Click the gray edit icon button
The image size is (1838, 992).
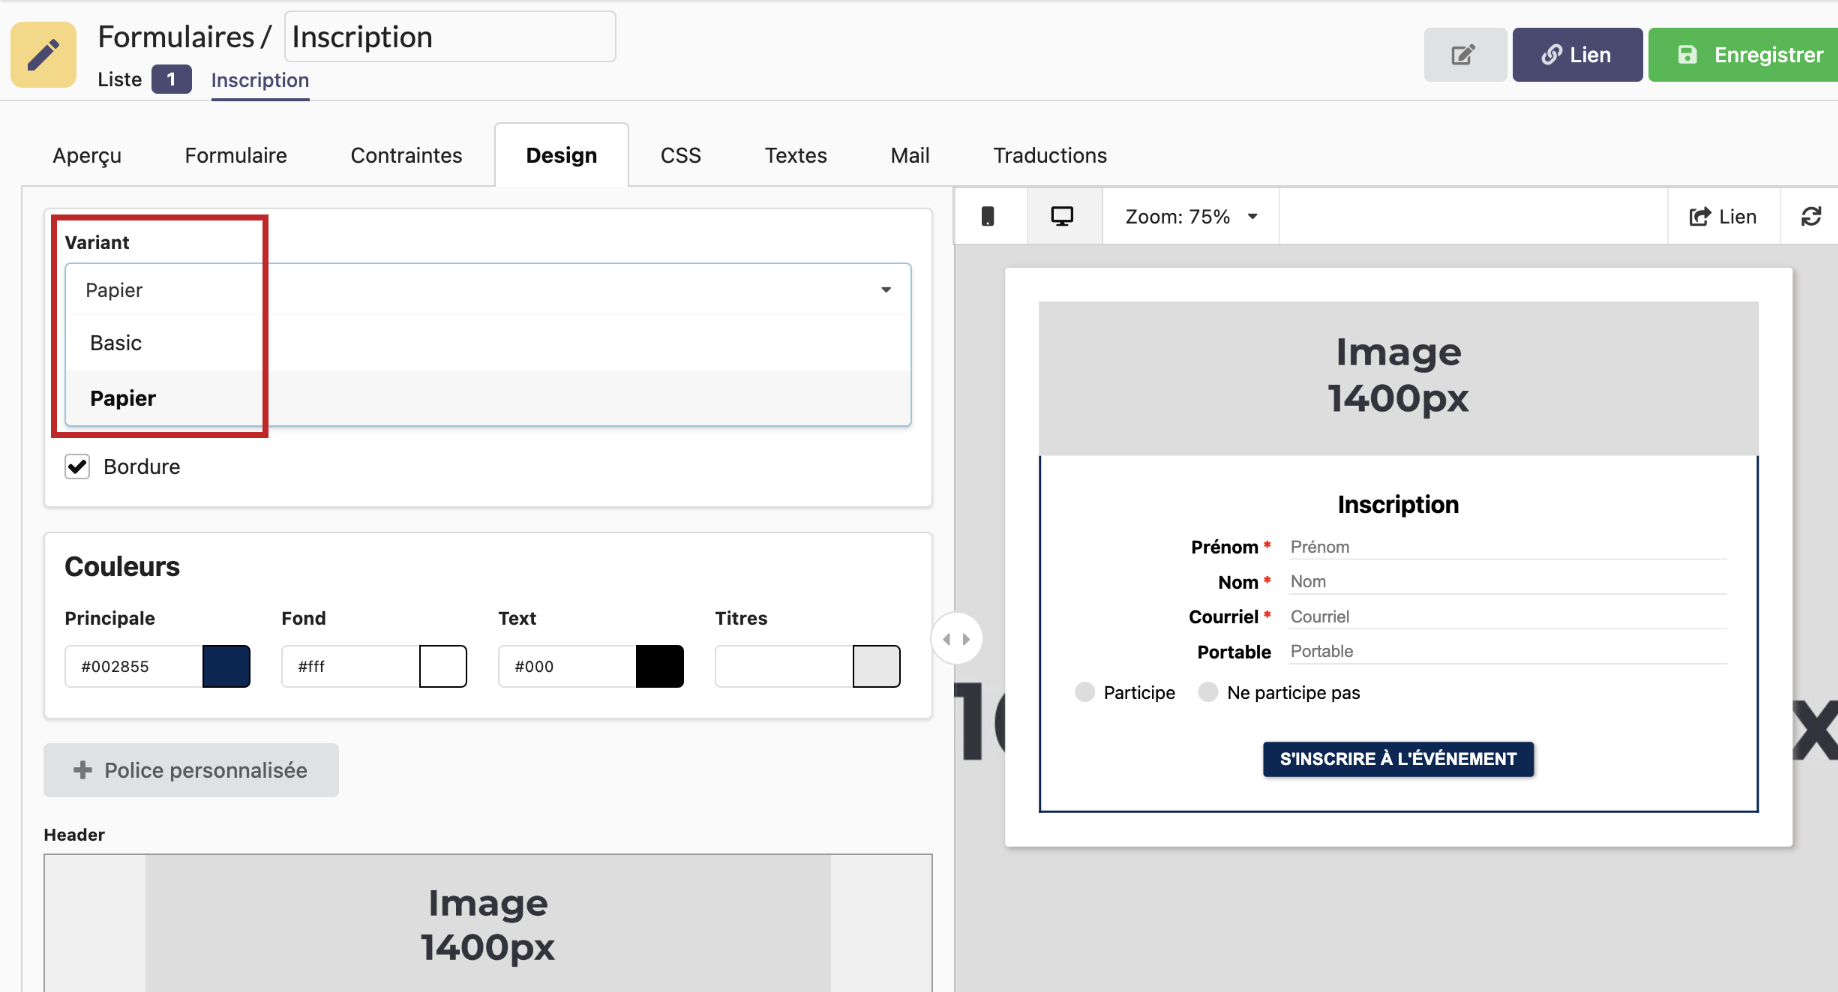point(1464,55)
